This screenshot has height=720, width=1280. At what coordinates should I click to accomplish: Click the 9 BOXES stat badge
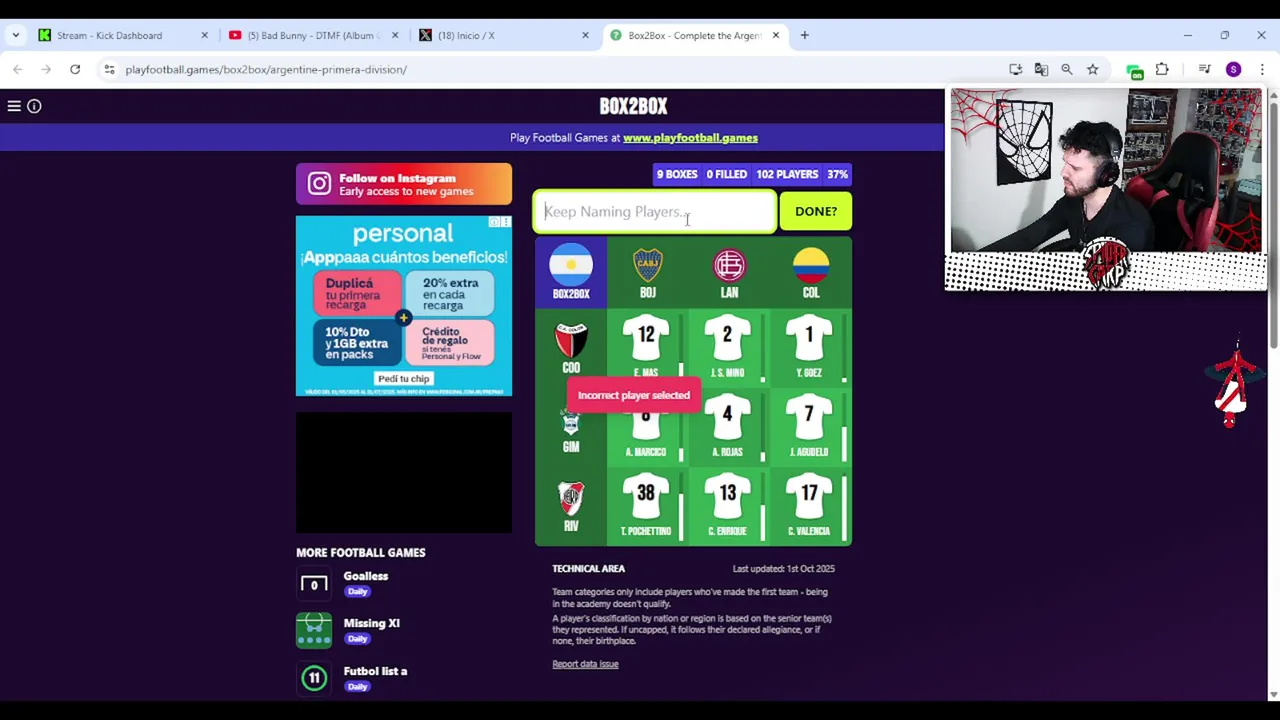pos(677,174)
